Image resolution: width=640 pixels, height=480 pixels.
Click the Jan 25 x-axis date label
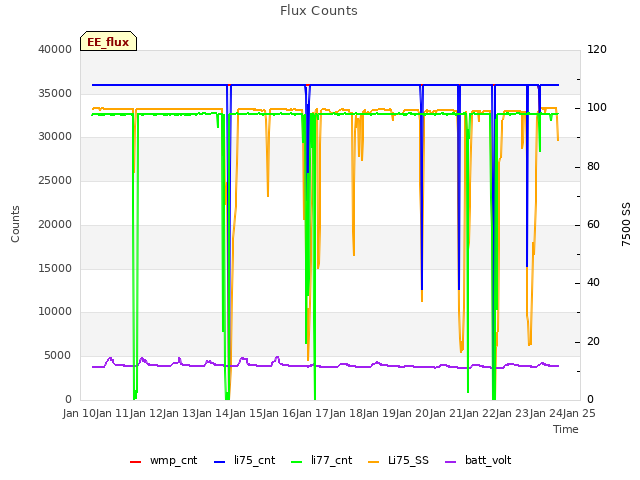coord(579,413)
